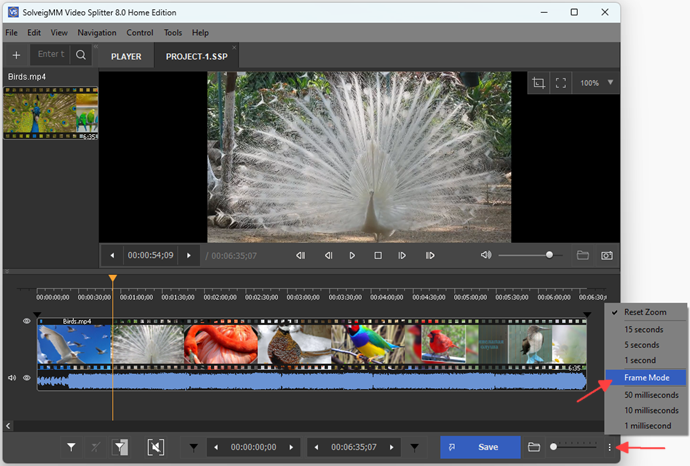Go to left marker triangle icon

(194, 448)
